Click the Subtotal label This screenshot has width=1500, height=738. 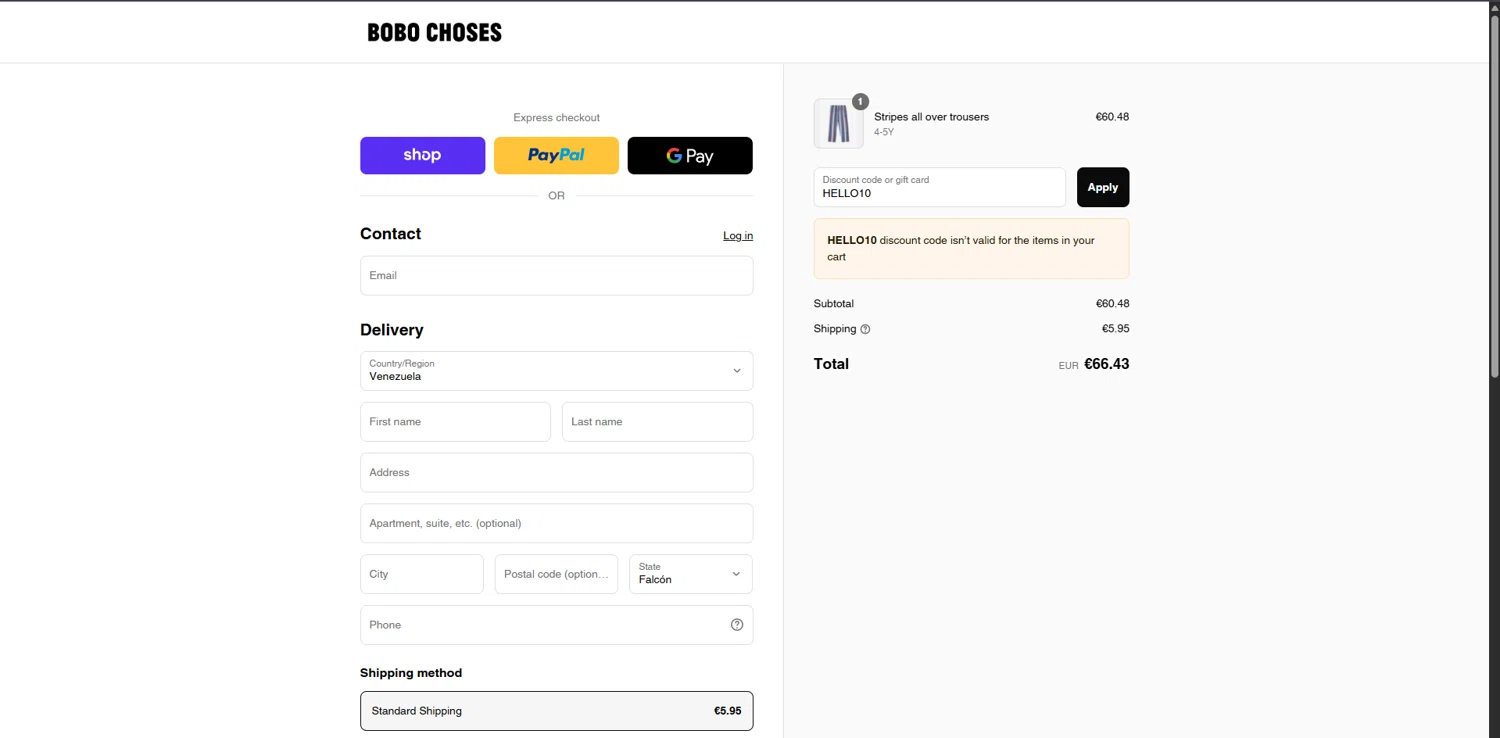834,303
